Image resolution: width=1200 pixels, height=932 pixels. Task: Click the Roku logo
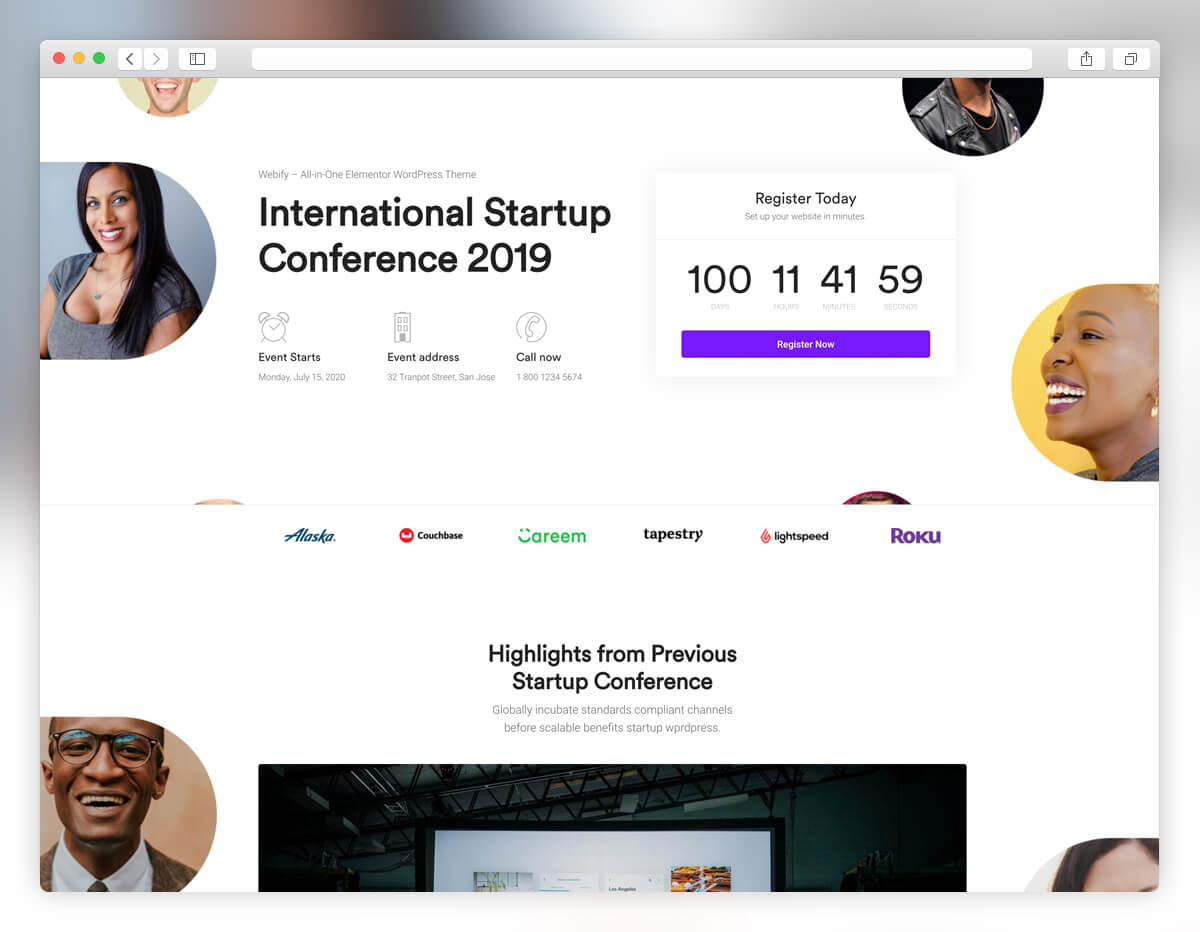tap(916, 536)
